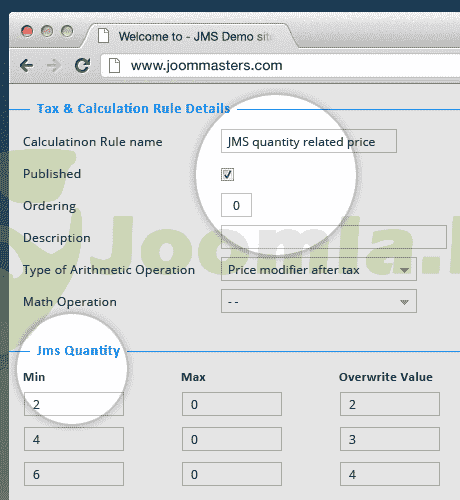This screenshot has width=460, height=500.
Task: Click Max field in the third row
Action: coord(232,474)
